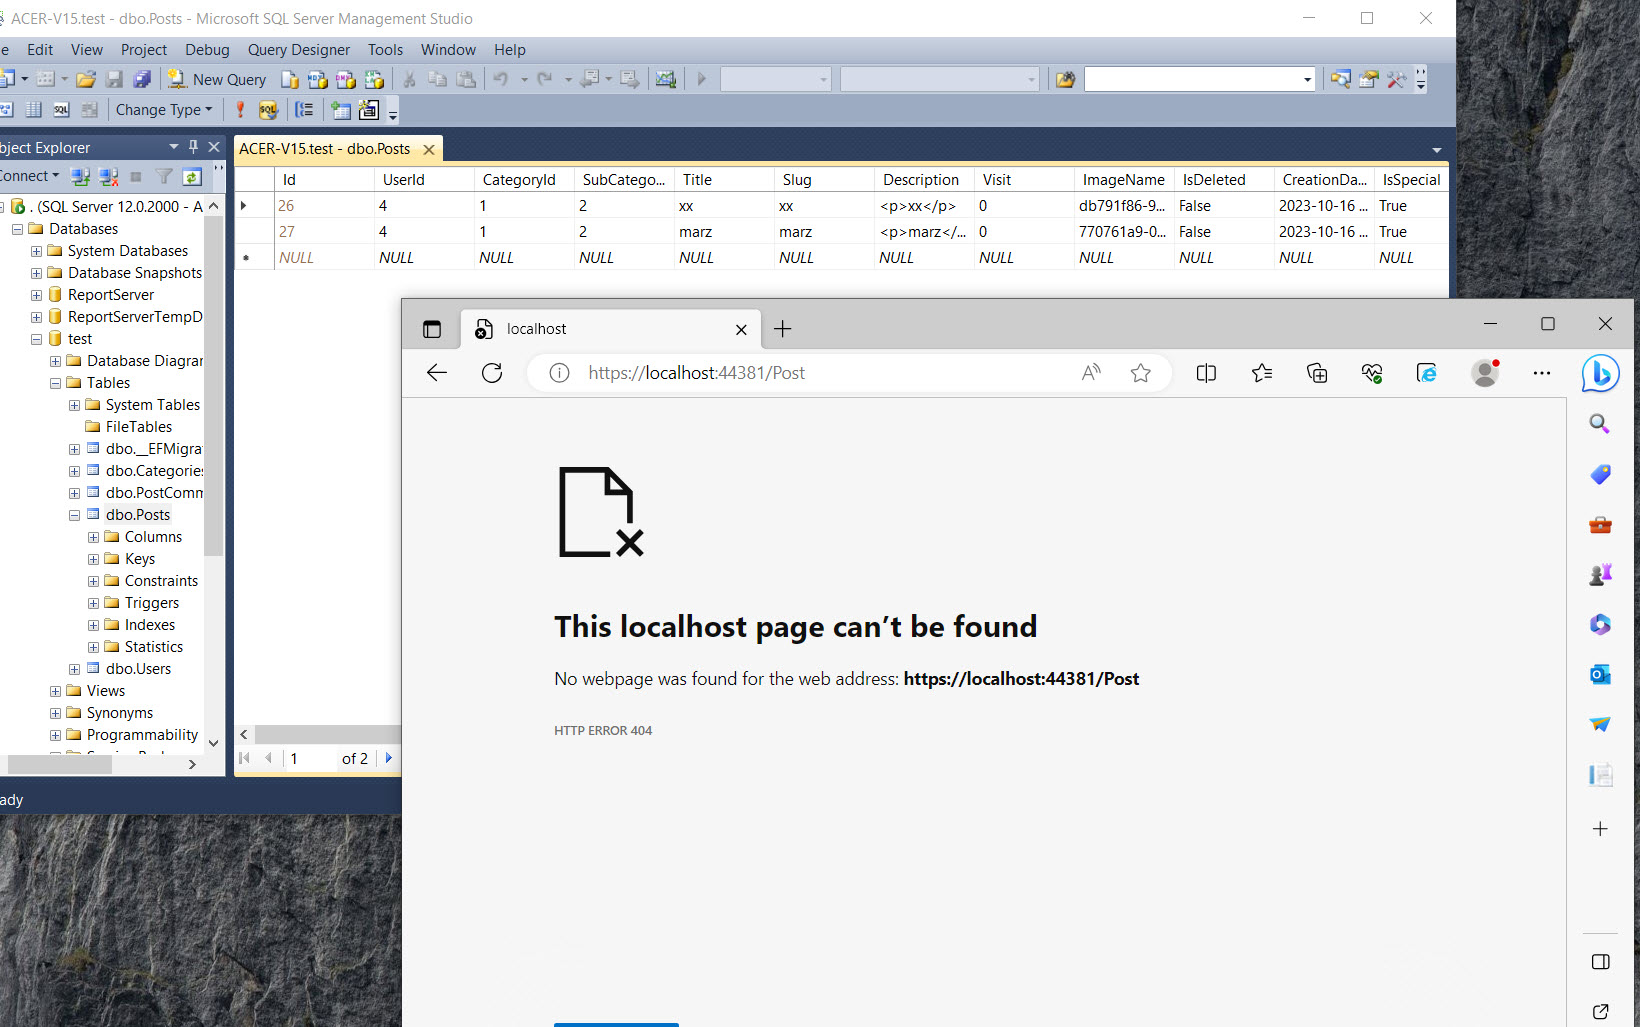Click the Connect button in Object Explorer

point(28,176)
